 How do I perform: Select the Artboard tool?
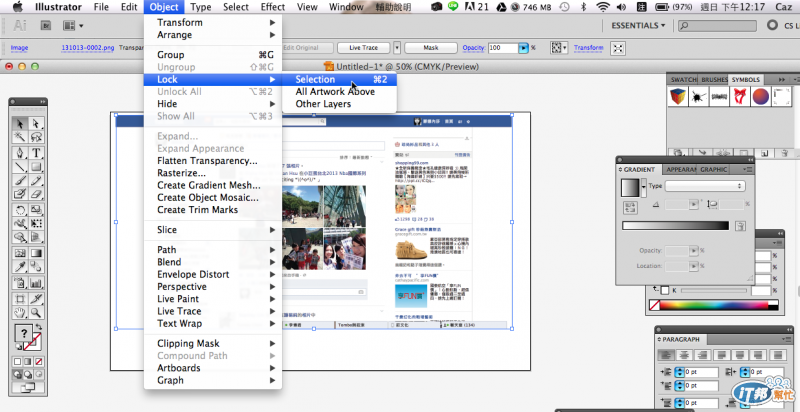pos(20,299)
